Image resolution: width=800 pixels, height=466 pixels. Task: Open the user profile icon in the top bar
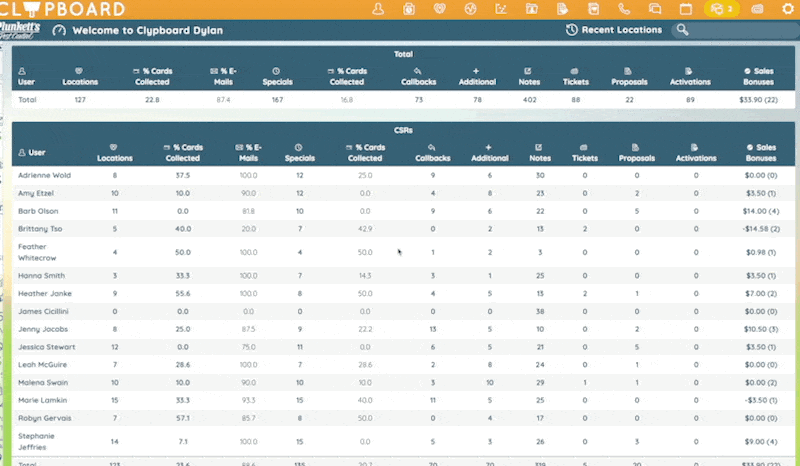[378, 9]
